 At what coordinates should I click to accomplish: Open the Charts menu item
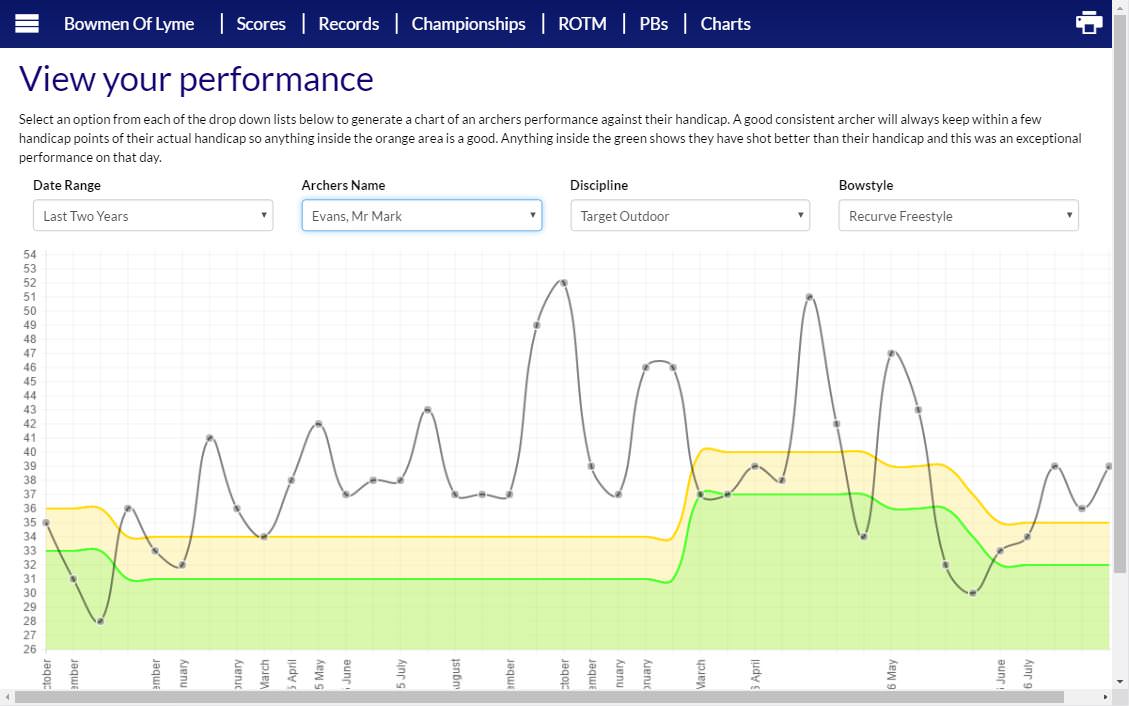pos(725,24)
